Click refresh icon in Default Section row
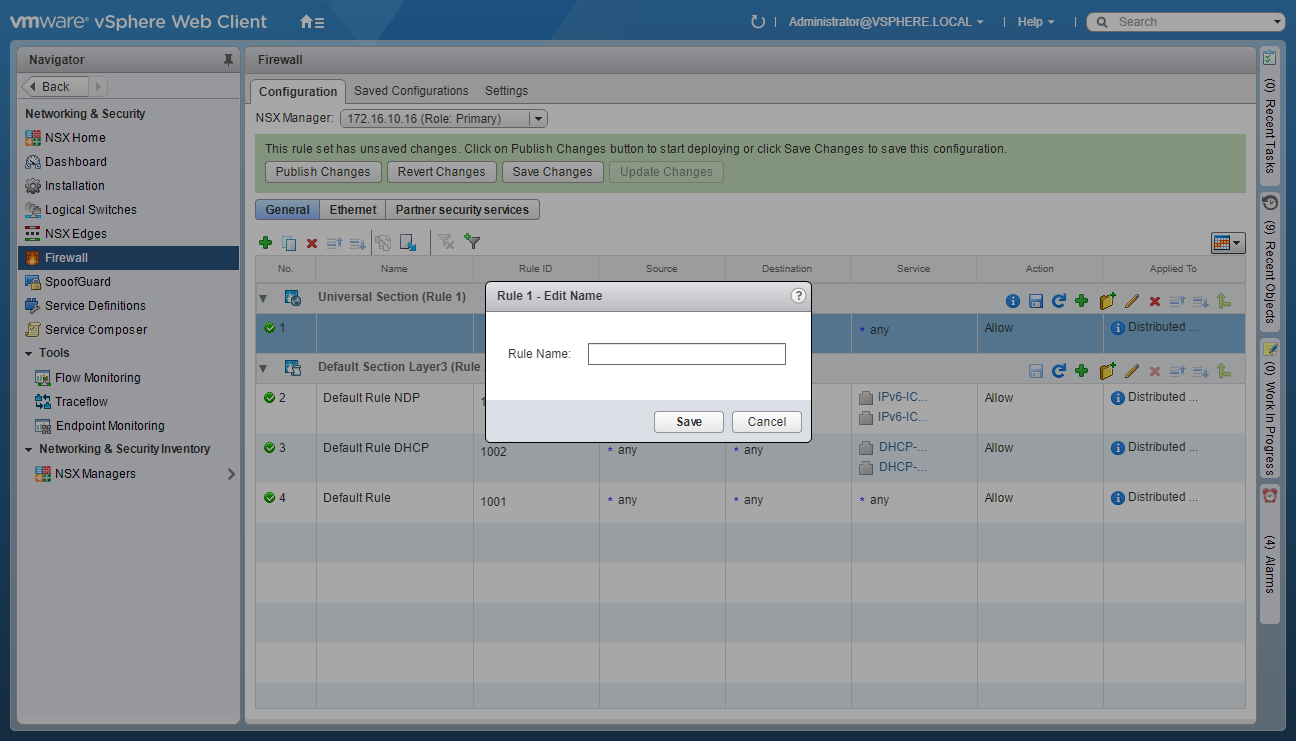The height and width of the screenshot is (741, 1296). click(x=1058, y=371)
